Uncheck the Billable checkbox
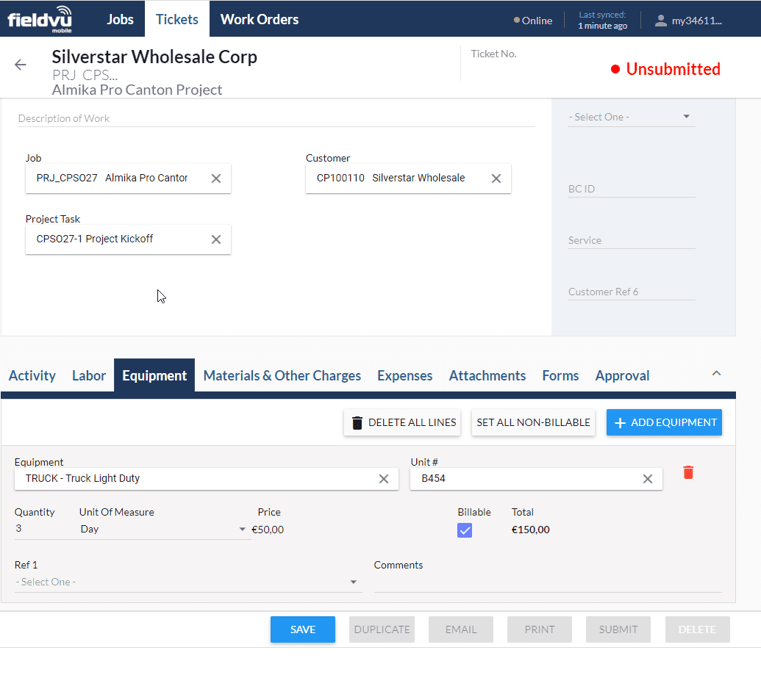The image size is (761, 686). (464, 530)
